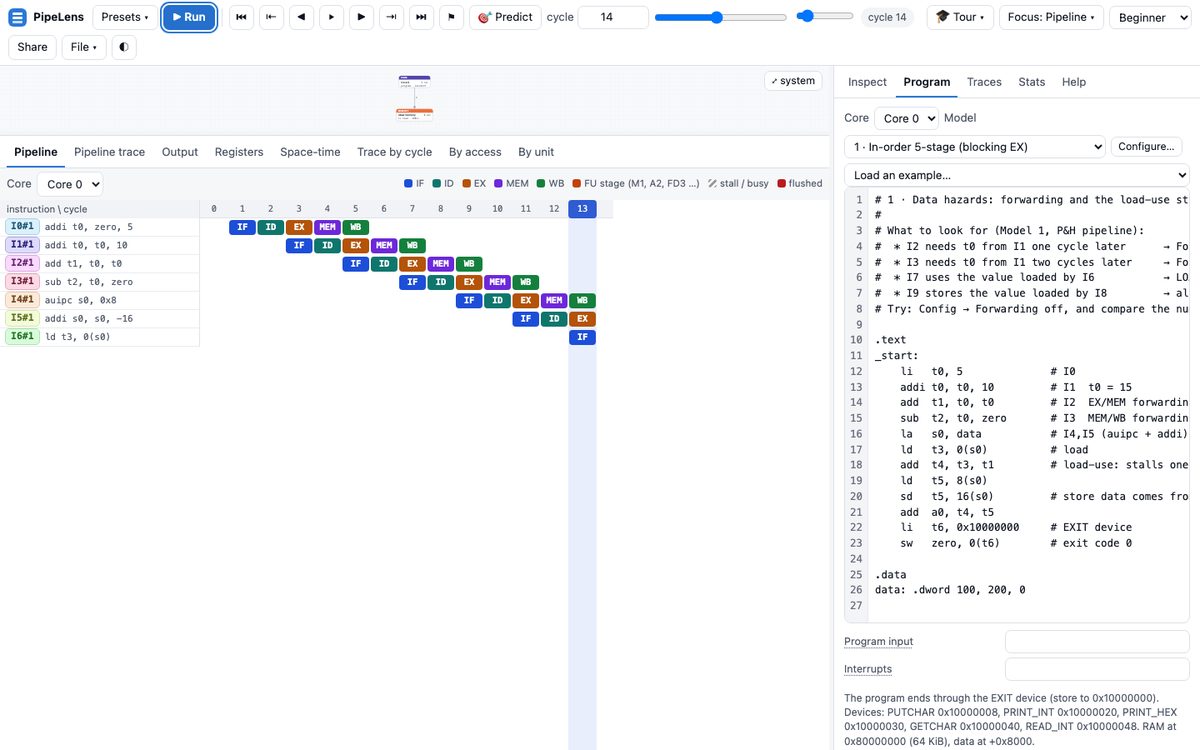Open the Trace by cycle tab

(394, 152)
